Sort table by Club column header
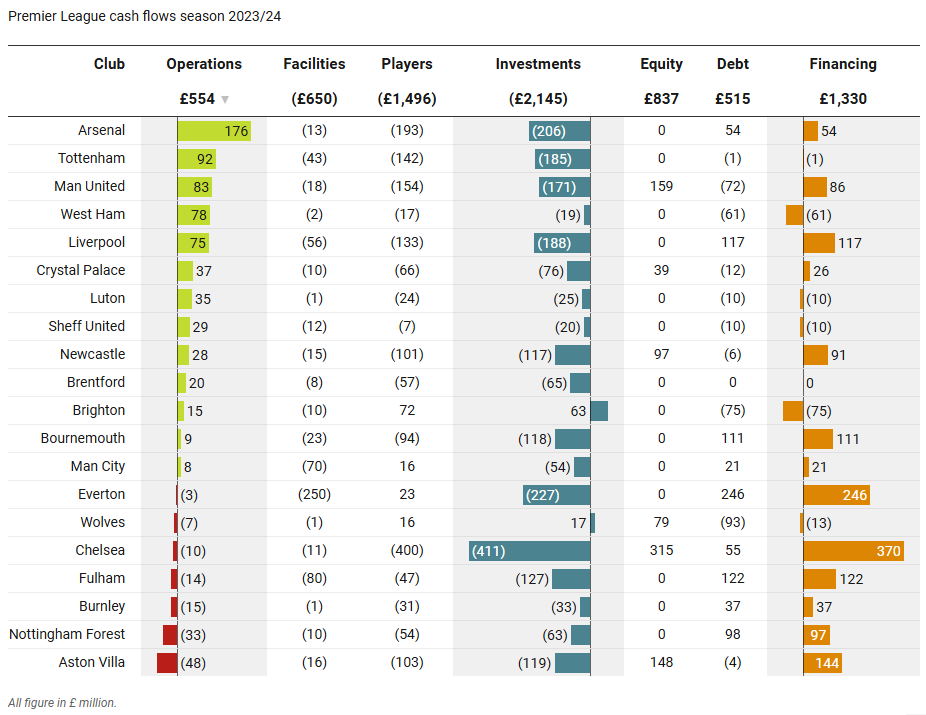The height and width of the screenshot is (715, 926). 109,64
